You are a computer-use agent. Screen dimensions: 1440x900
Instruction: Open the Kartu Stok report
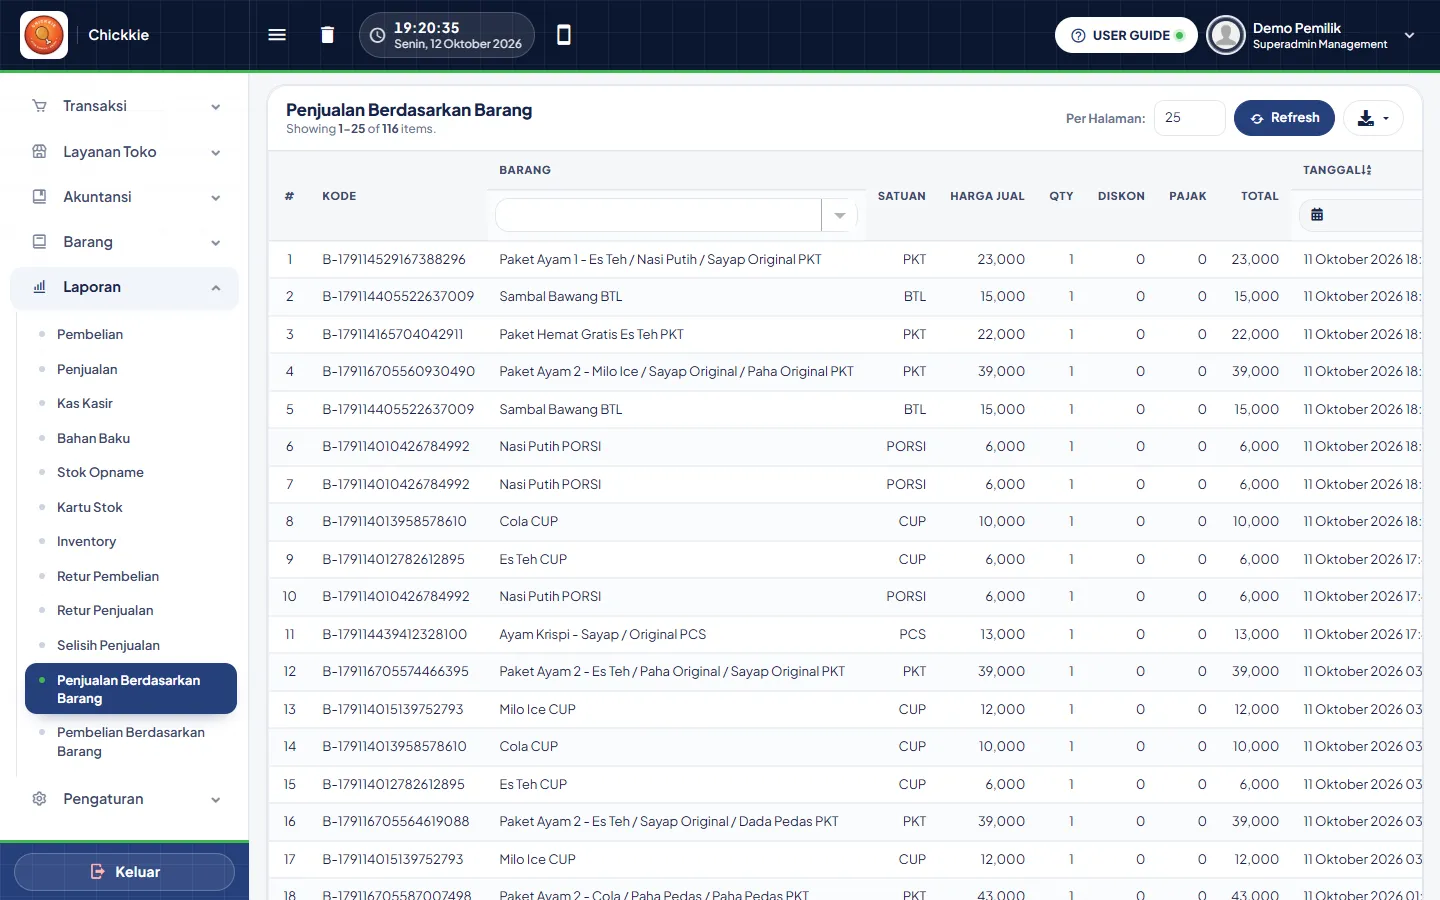(x=90, y=507)
